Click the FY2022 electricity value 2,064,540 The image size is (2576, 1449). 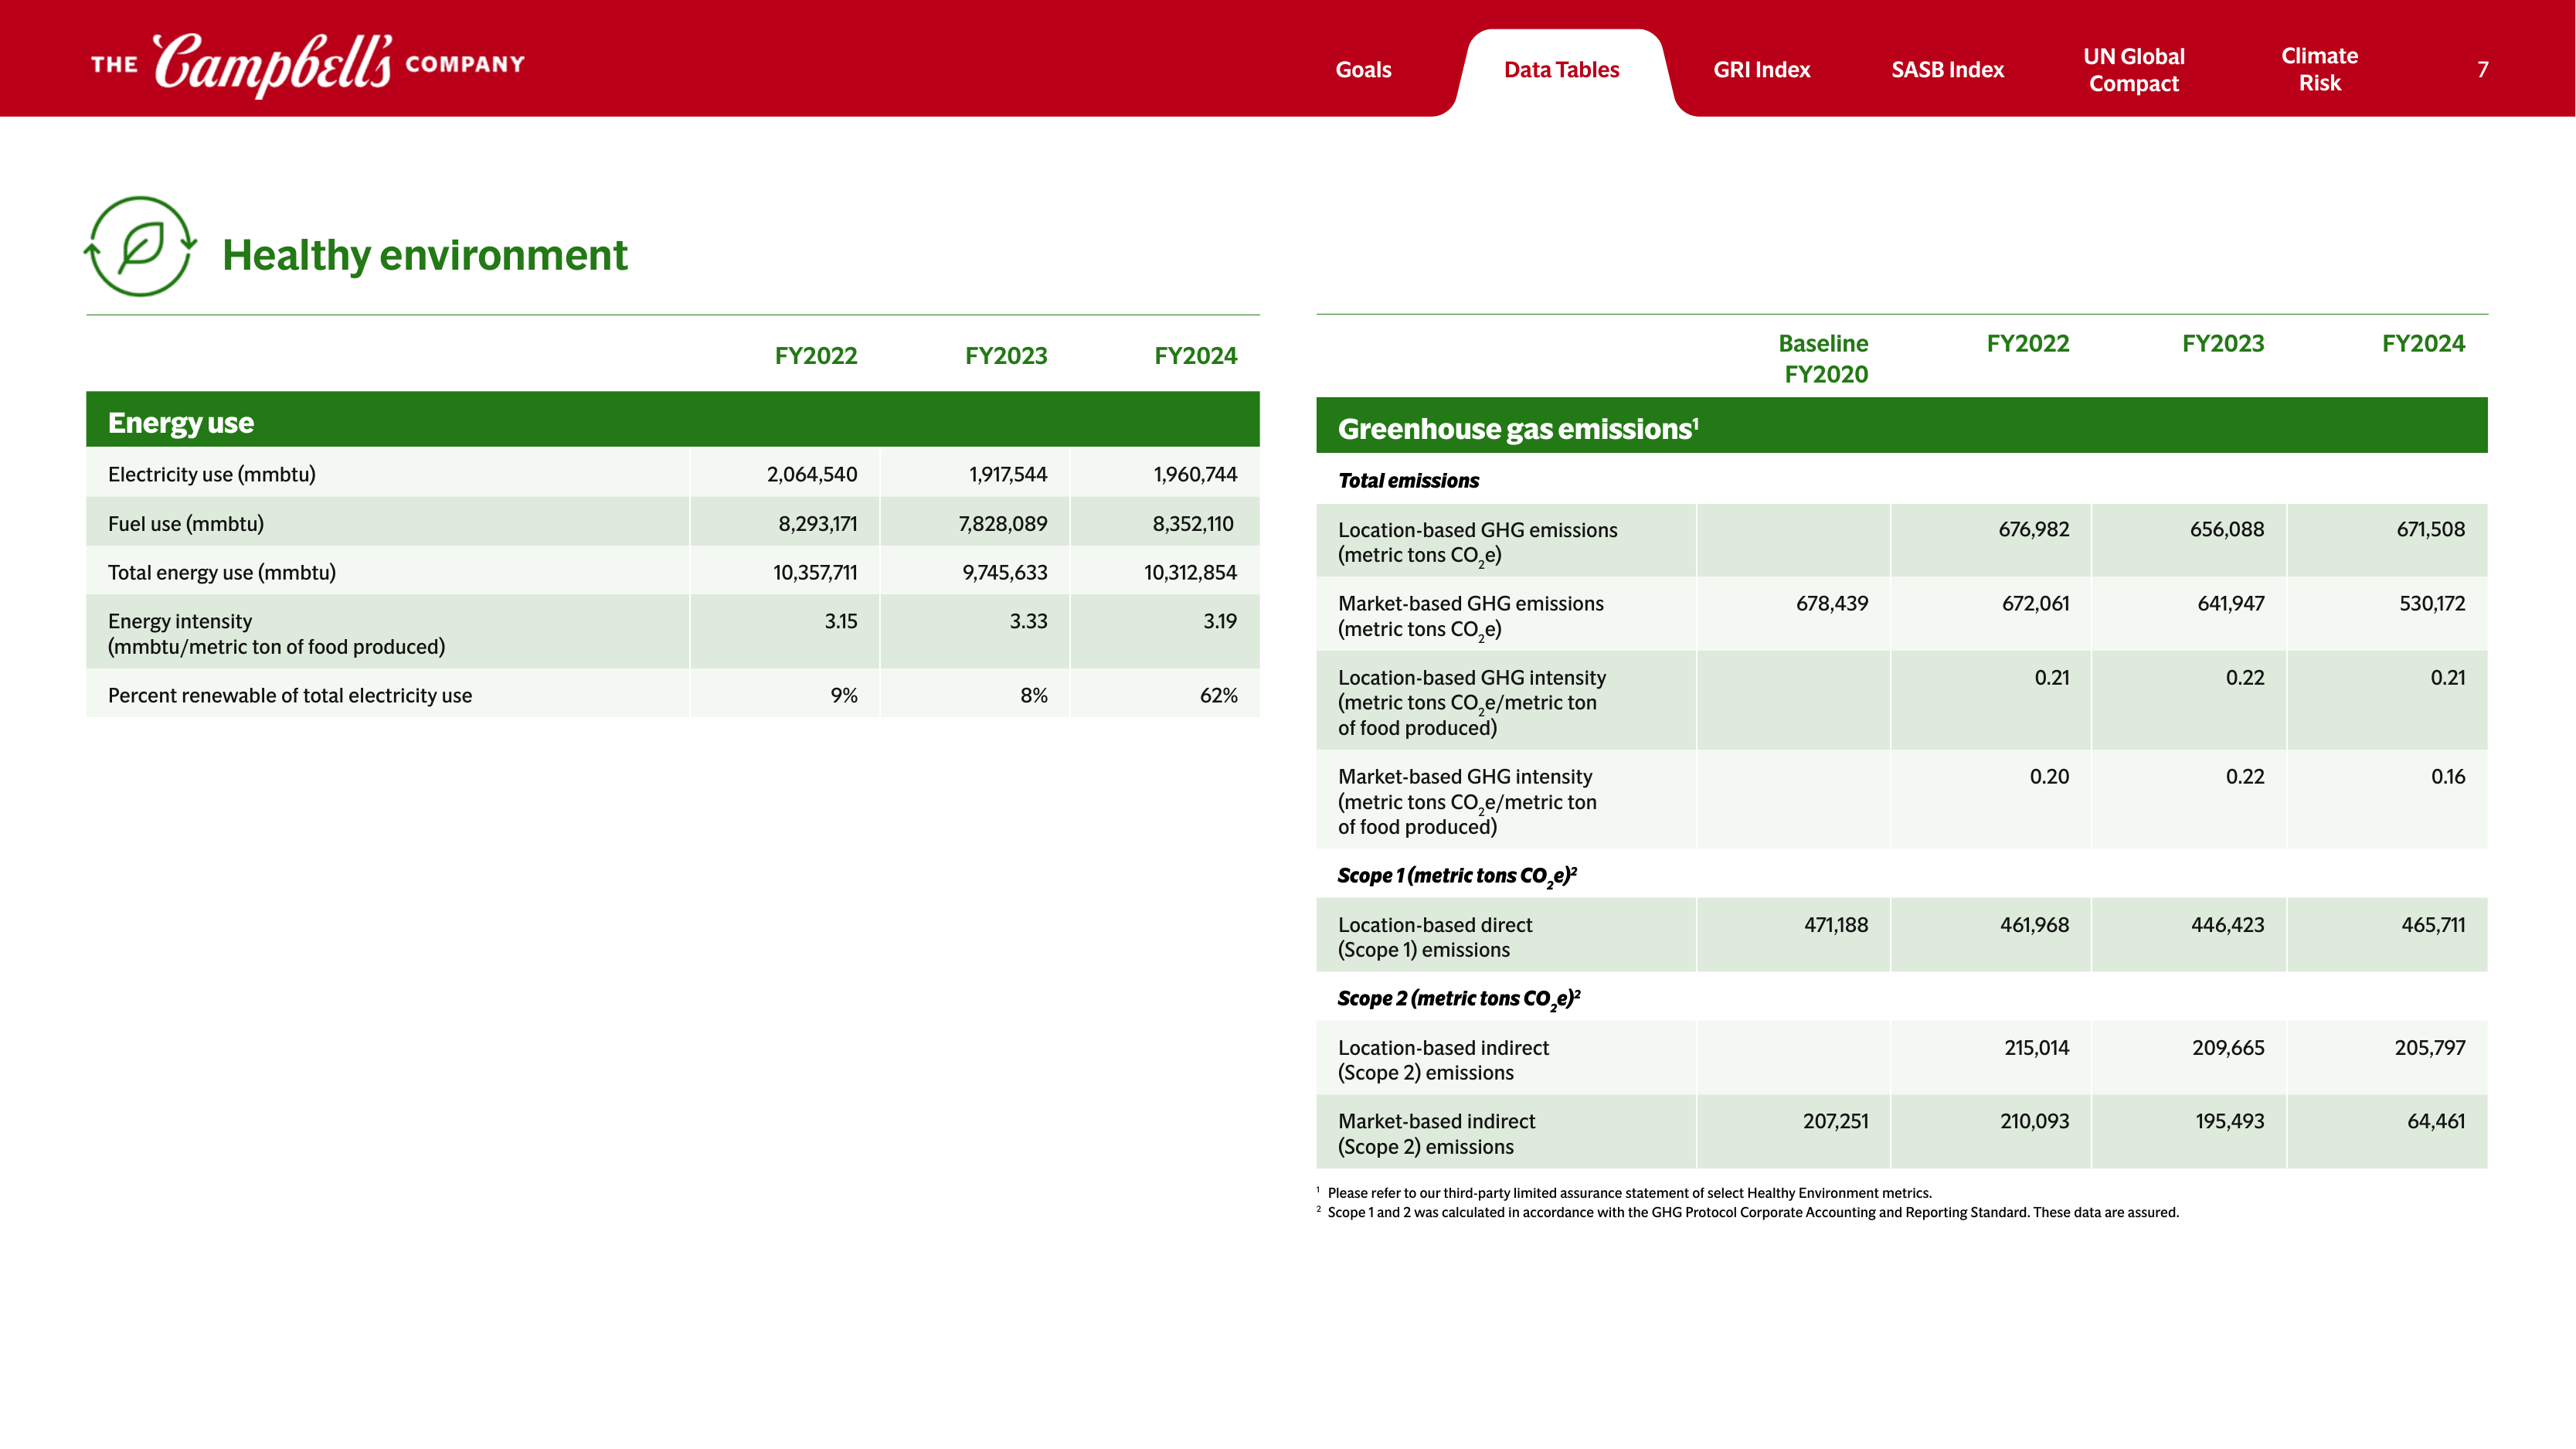click(811, 474)
